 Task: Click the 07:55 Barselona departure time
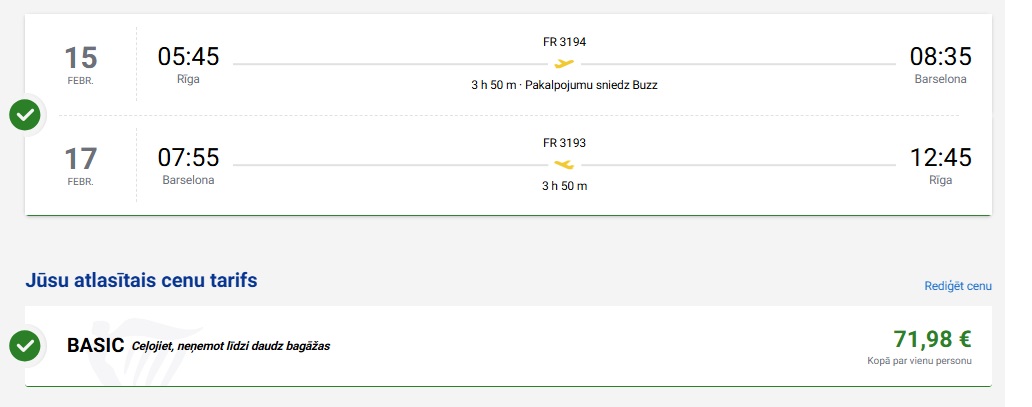point(188,158)
